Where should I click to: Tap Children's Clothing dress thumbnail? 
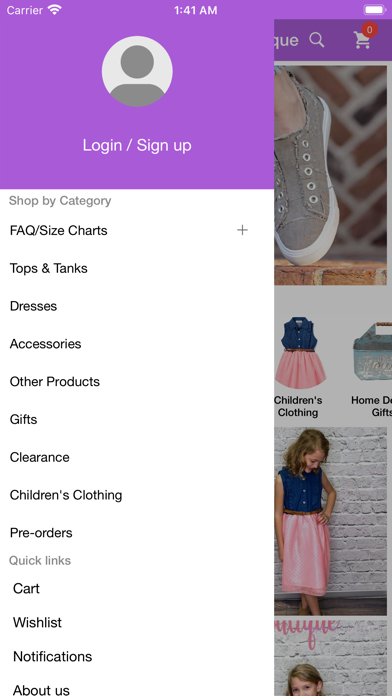[x=301, y=352]
